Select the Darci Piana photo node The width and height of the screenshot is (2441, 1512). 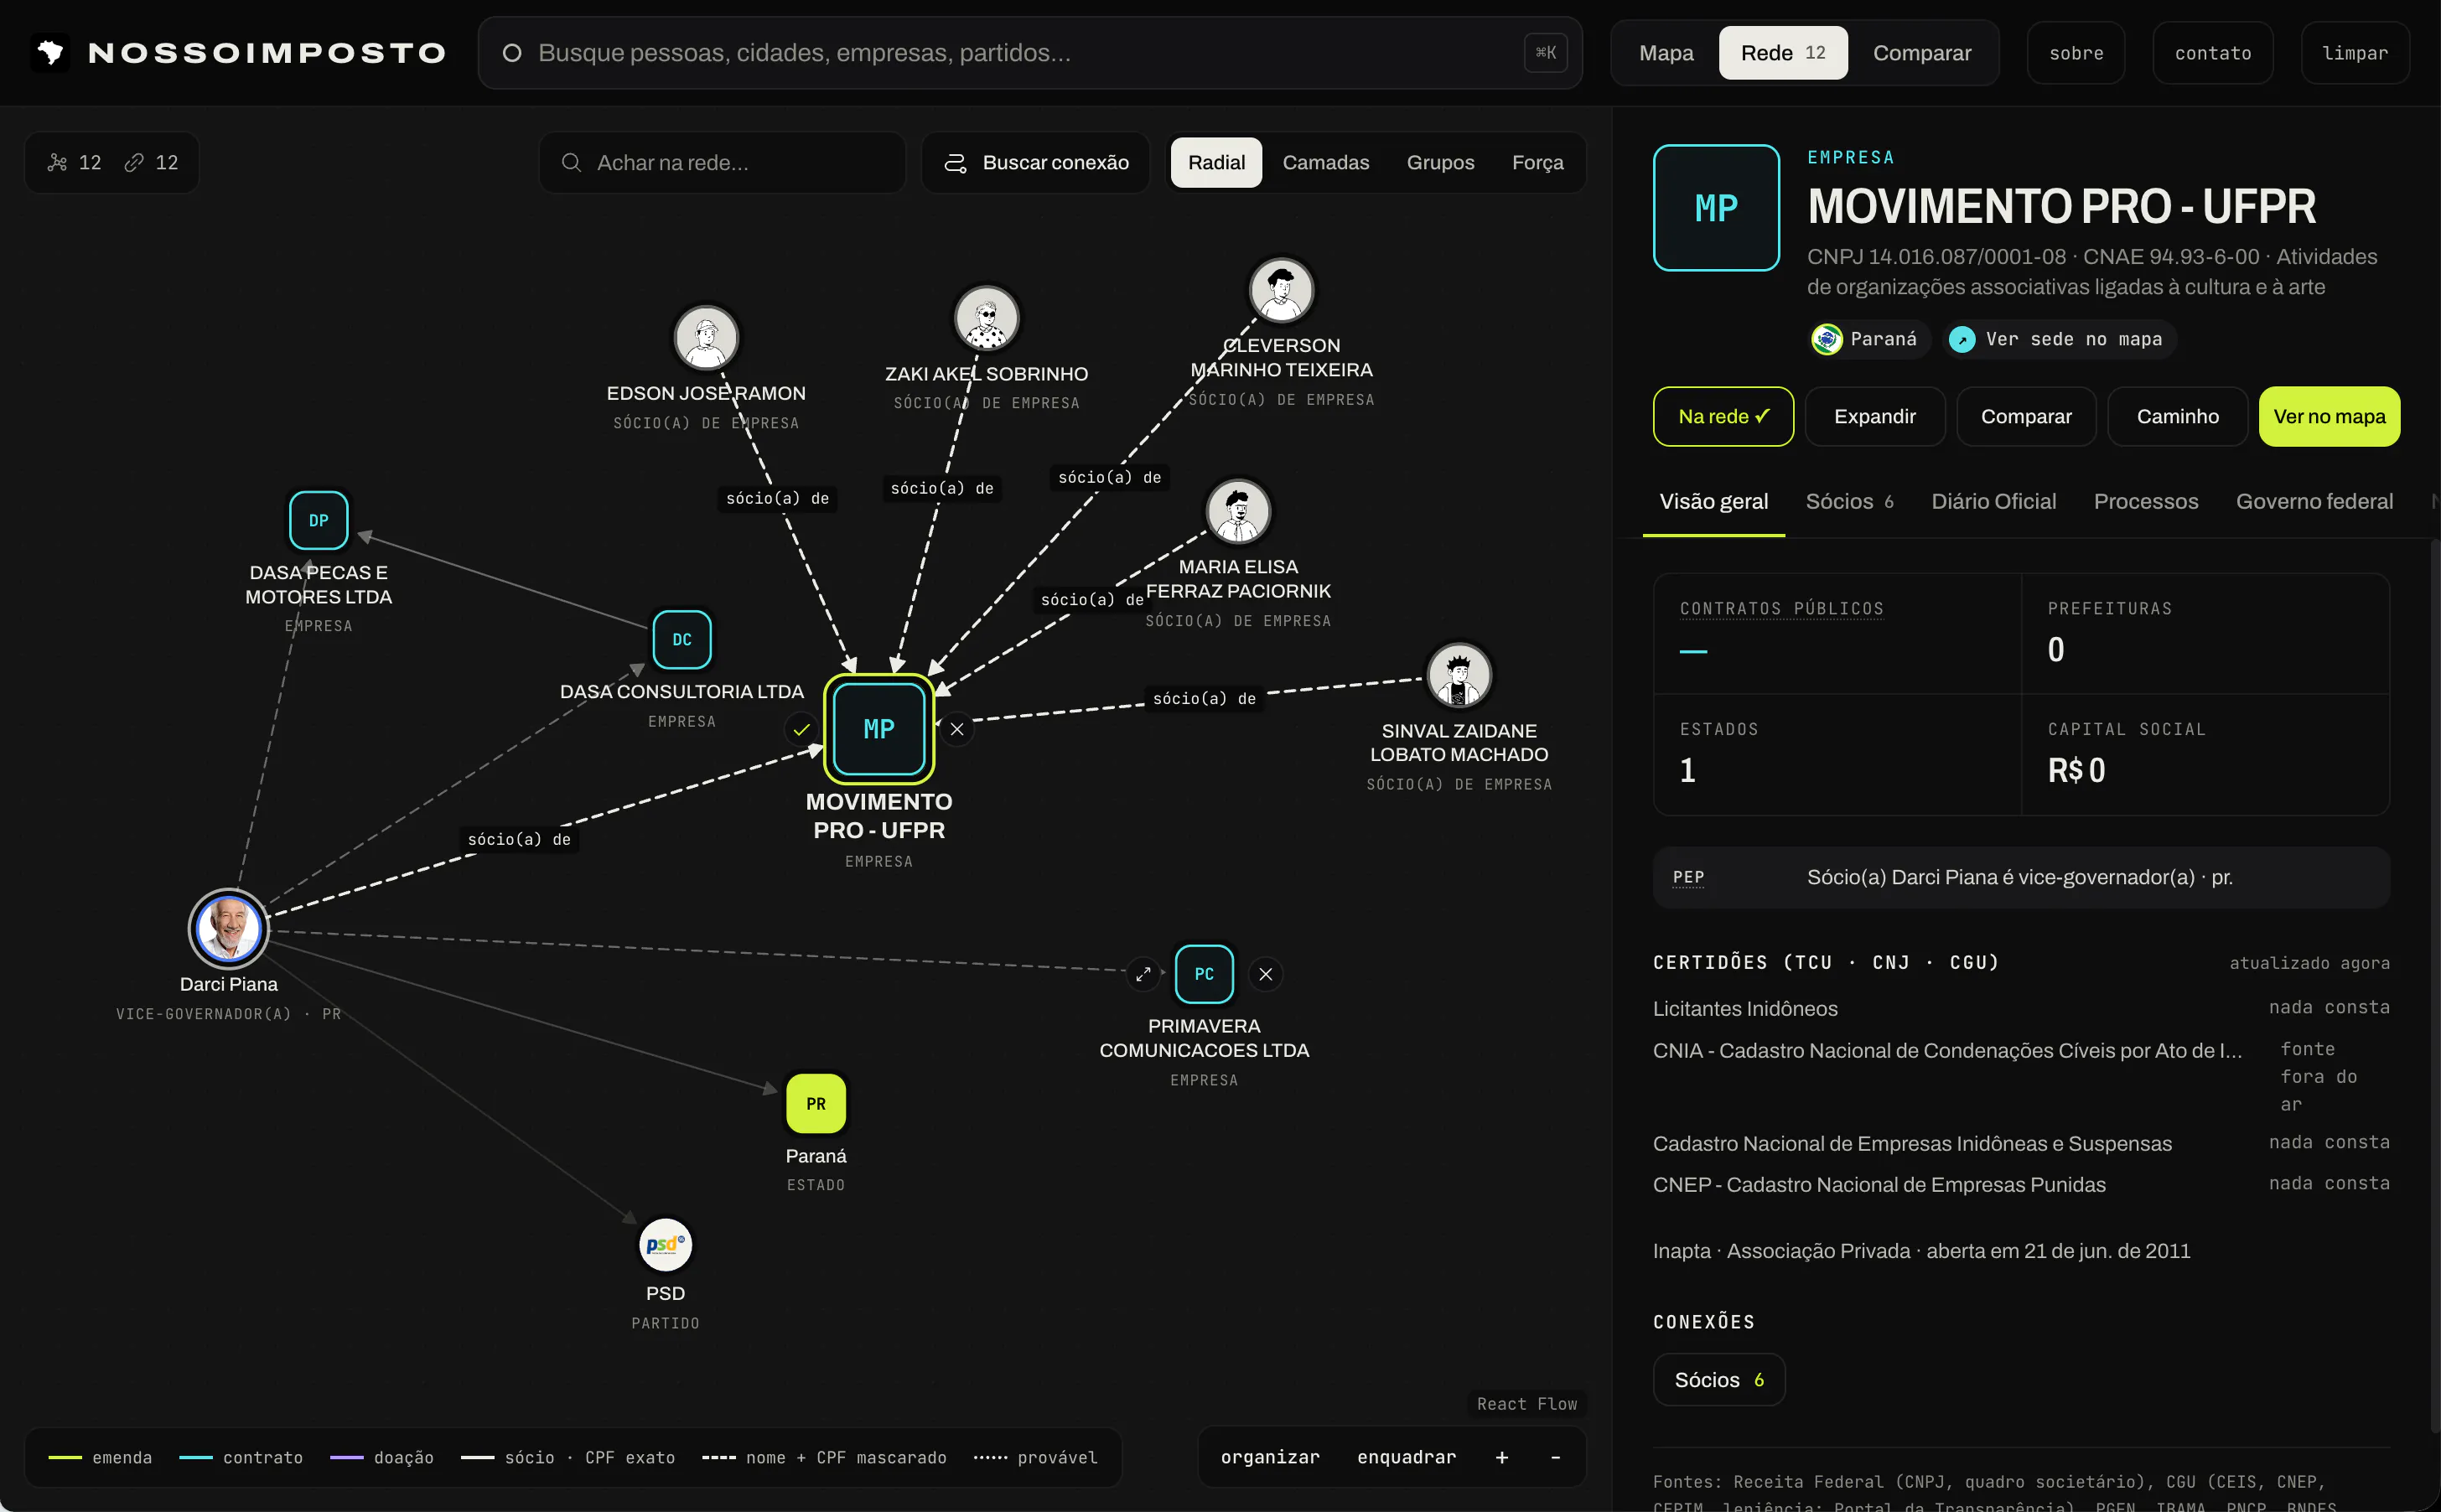229,928
